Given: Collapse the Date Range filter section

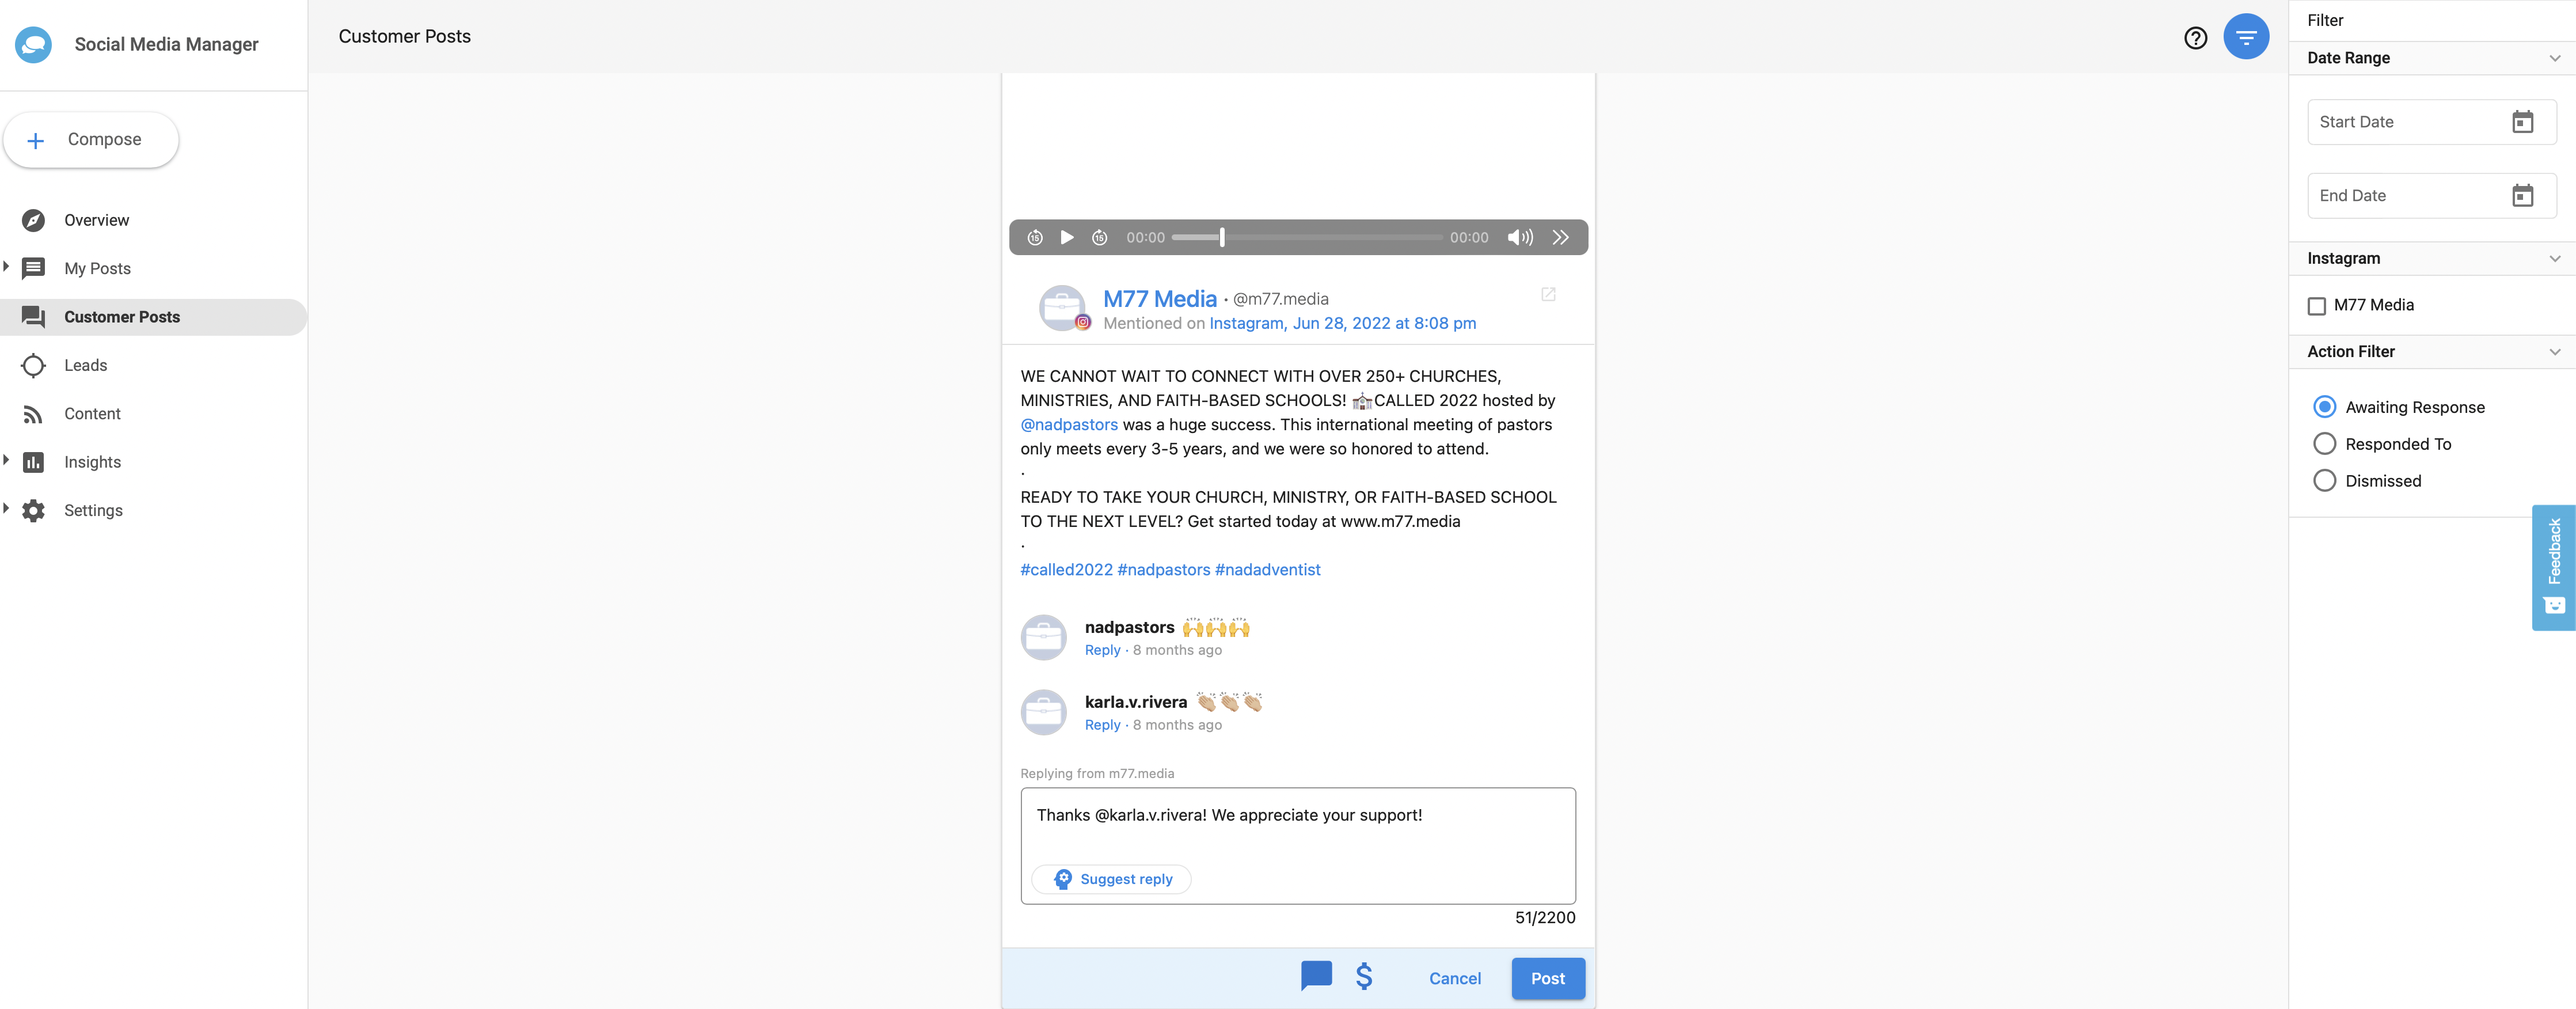Looking at the screenshot, I should (x=2554, y=58).
